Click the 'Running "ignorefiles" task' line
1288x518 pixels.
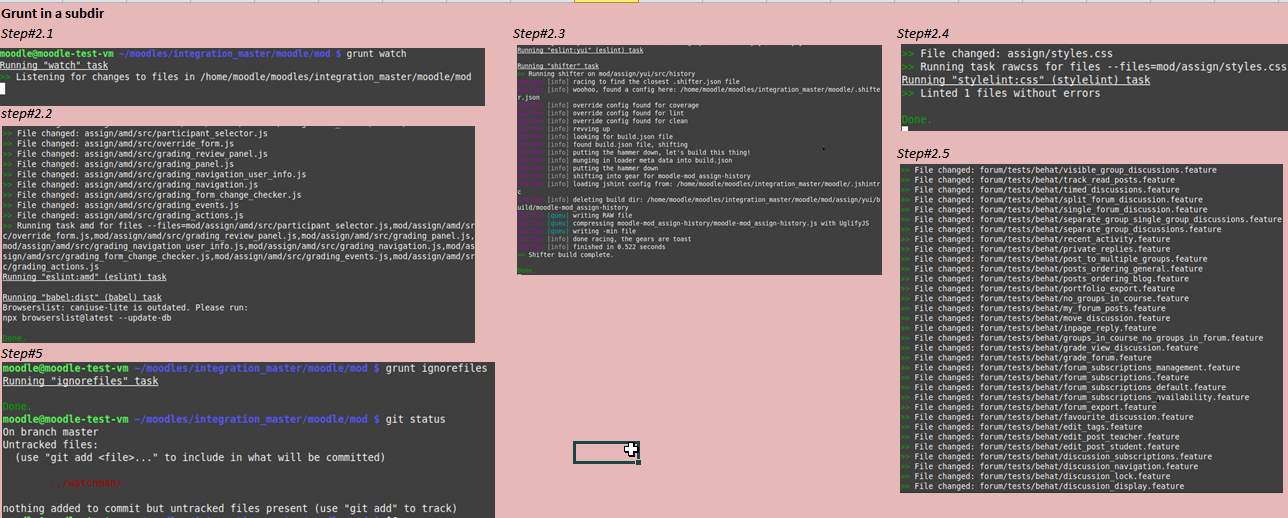(81, 381)
